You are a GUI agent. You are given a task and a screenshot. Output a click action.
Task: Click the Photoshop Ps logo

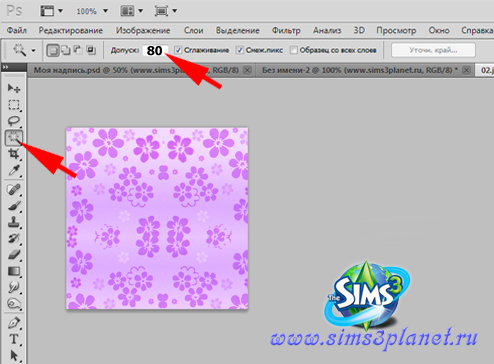pyautogui.click(x=14, y=11)
